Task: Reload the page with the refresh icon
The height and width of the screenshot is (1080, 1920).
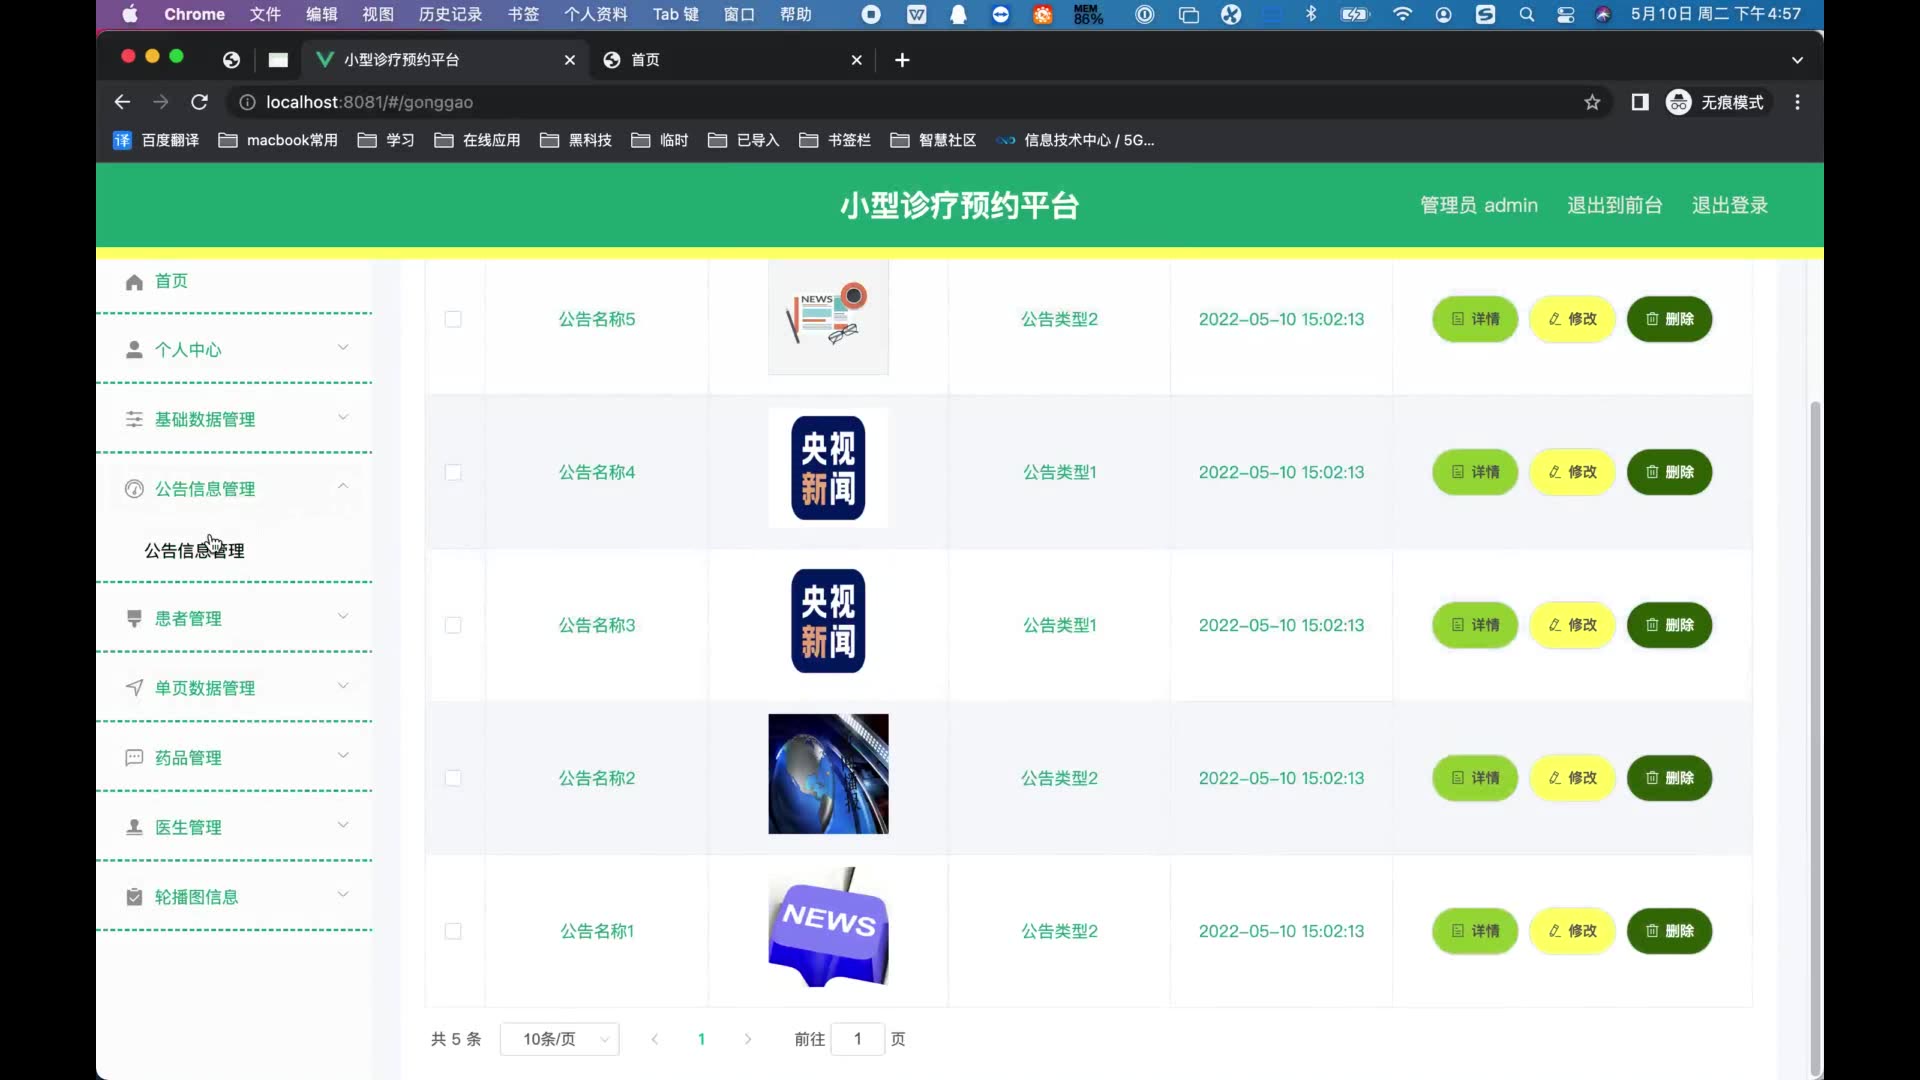Action: pos(199,102)
